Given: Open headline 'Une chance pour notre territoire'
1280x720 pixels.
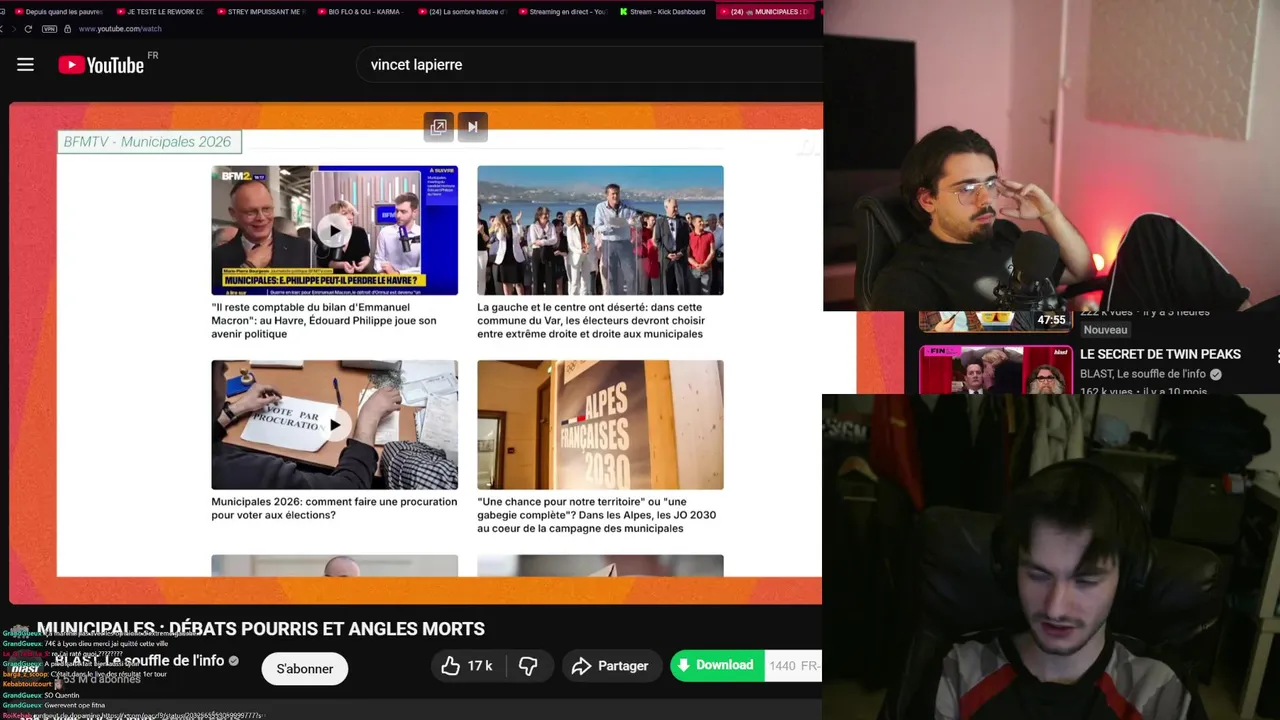Looking at the screenshot, I should [597, 515].
